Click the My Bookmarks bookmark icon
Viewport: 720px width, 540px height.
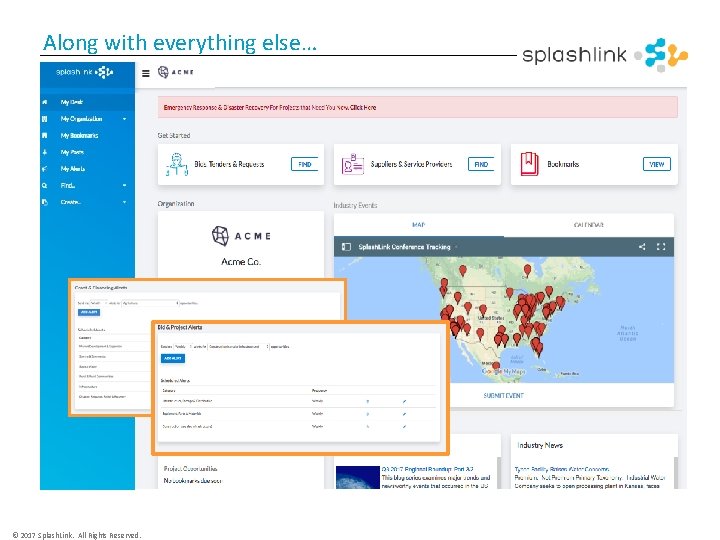(45, 135)
